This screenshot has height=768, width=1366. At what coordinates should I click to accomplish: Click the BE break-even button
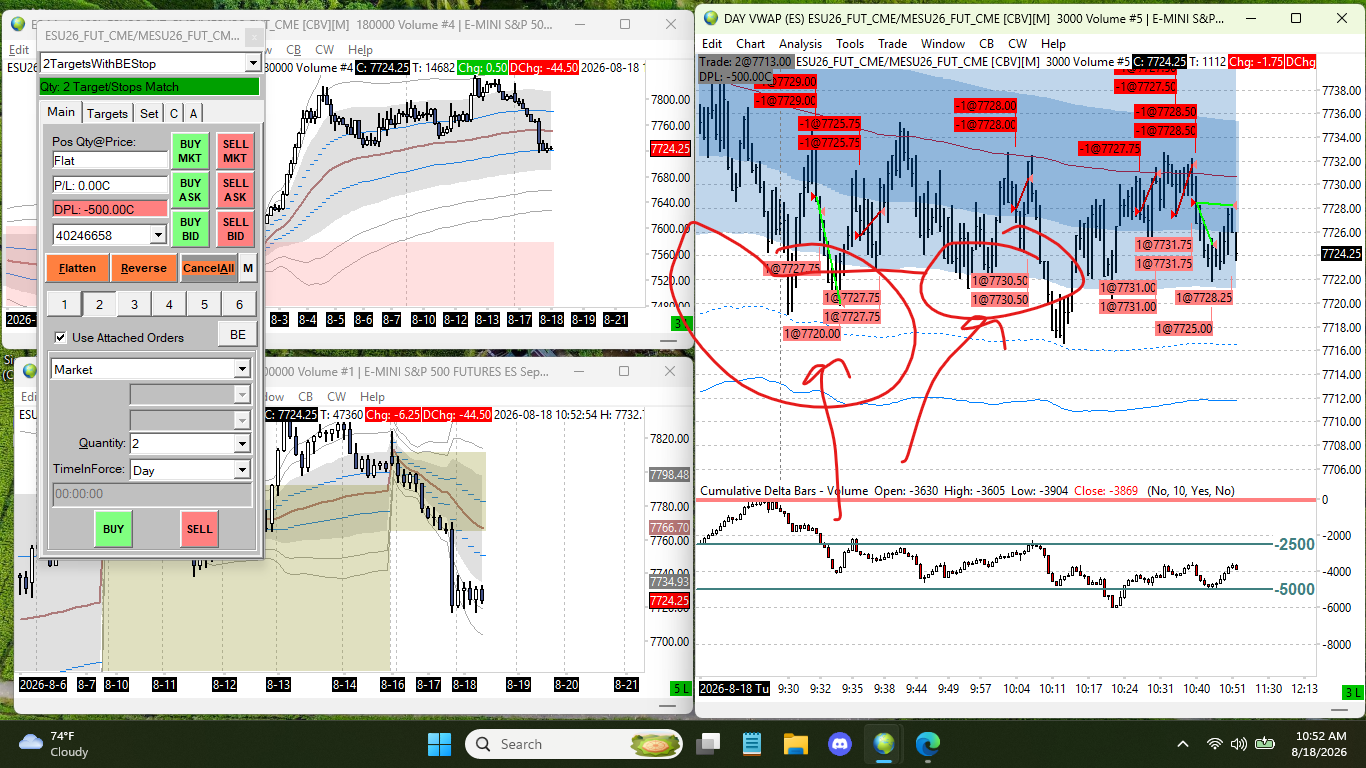point(237,335)
